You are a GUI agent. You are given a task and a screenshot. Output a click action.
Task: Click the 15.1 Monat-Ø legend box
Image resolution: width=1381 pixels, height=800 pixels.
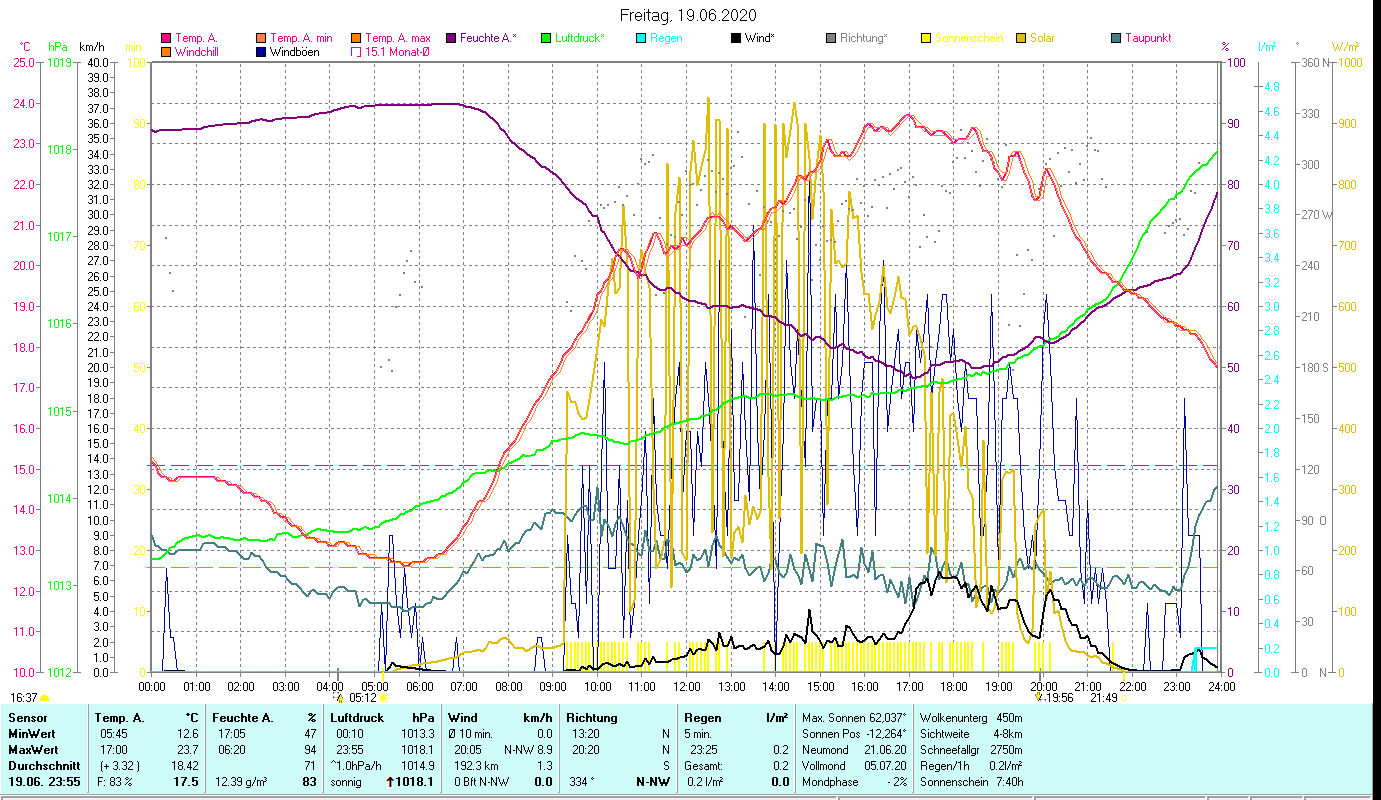(x=355, y=51)
